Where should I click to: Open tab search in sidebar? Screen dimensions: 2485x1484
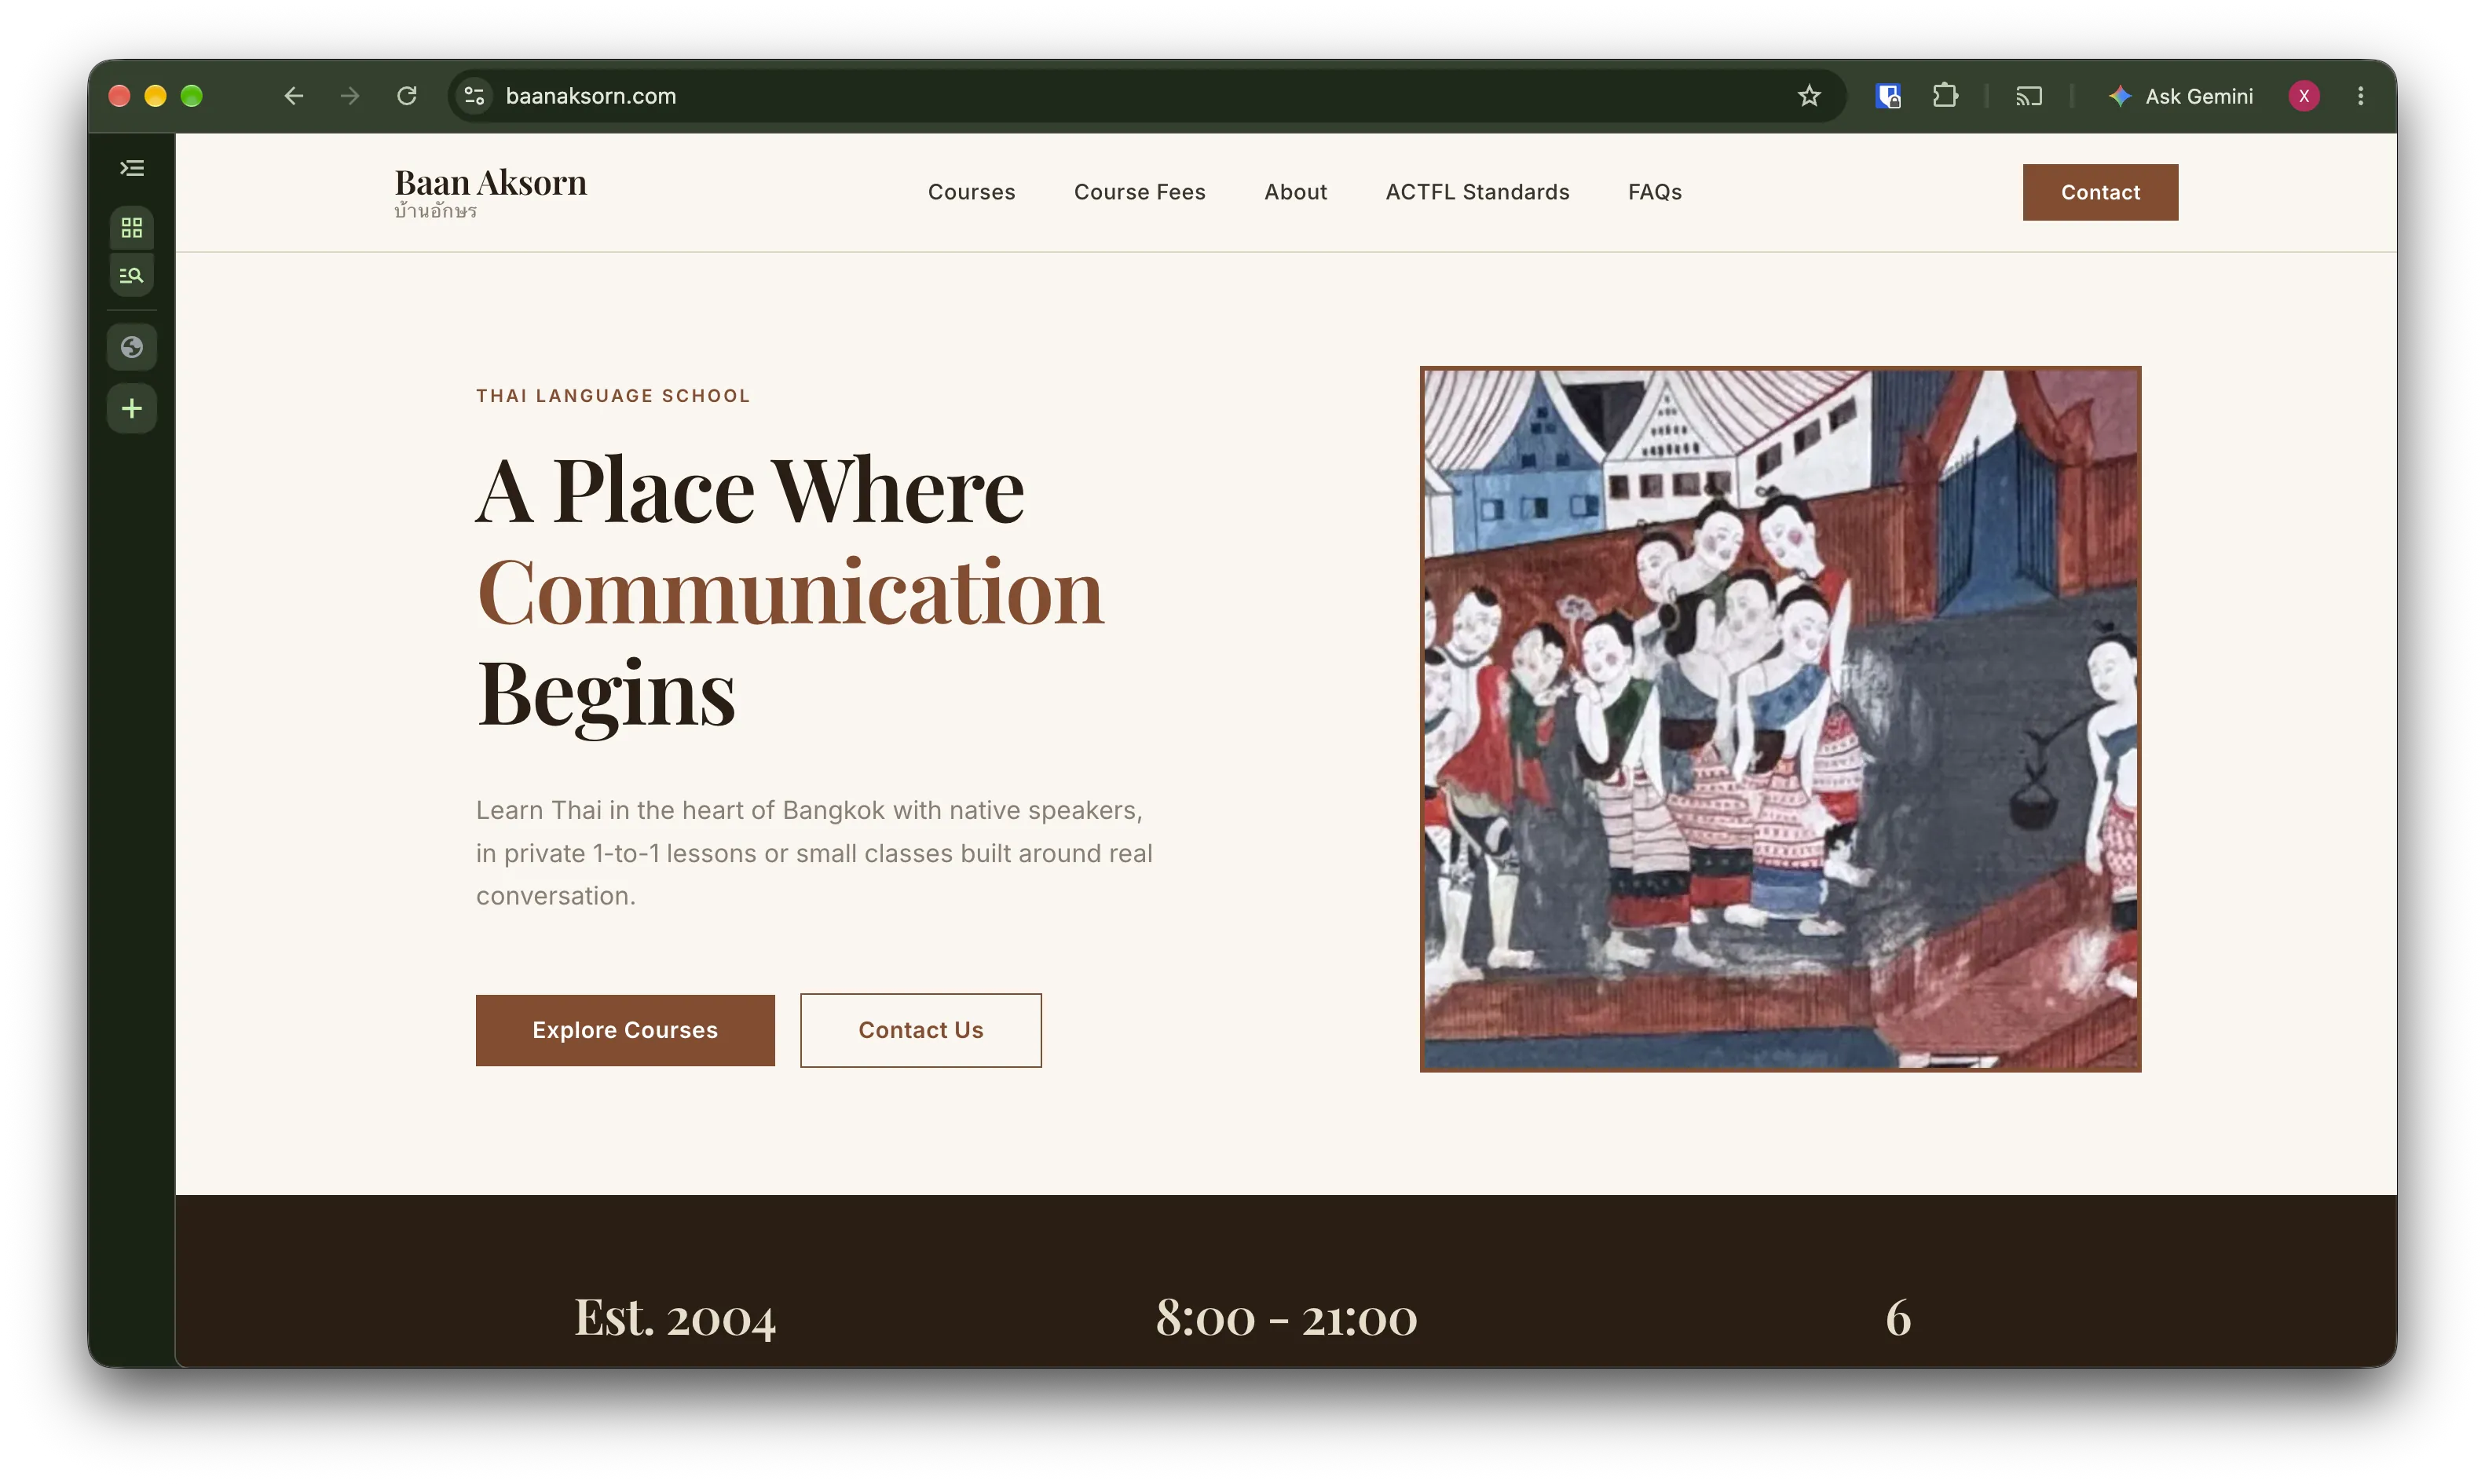pyautogui.click(x=132, y=275)
